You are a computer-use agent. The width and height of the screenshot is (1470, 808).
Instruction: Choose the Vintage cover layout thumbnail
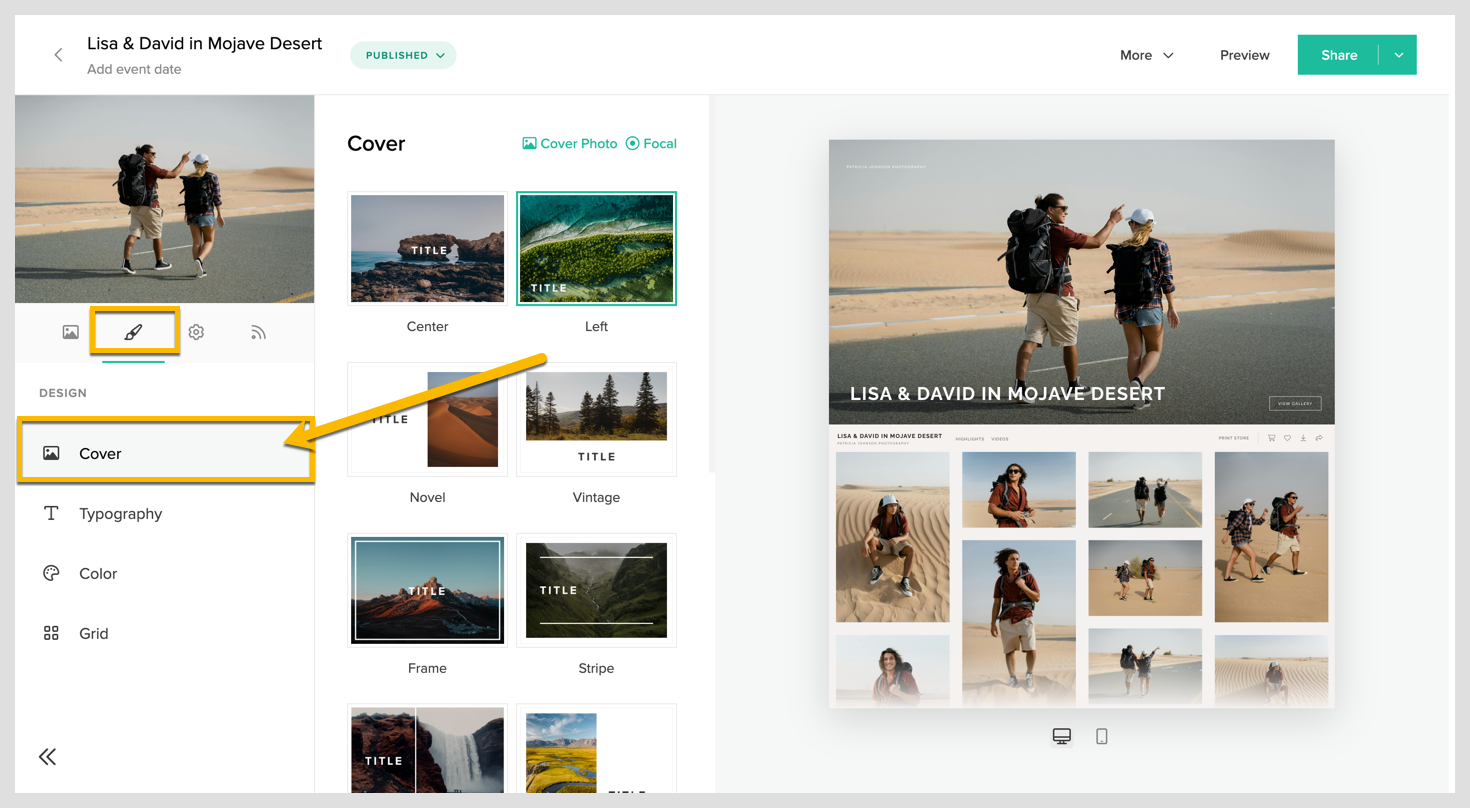click(596, 419)
